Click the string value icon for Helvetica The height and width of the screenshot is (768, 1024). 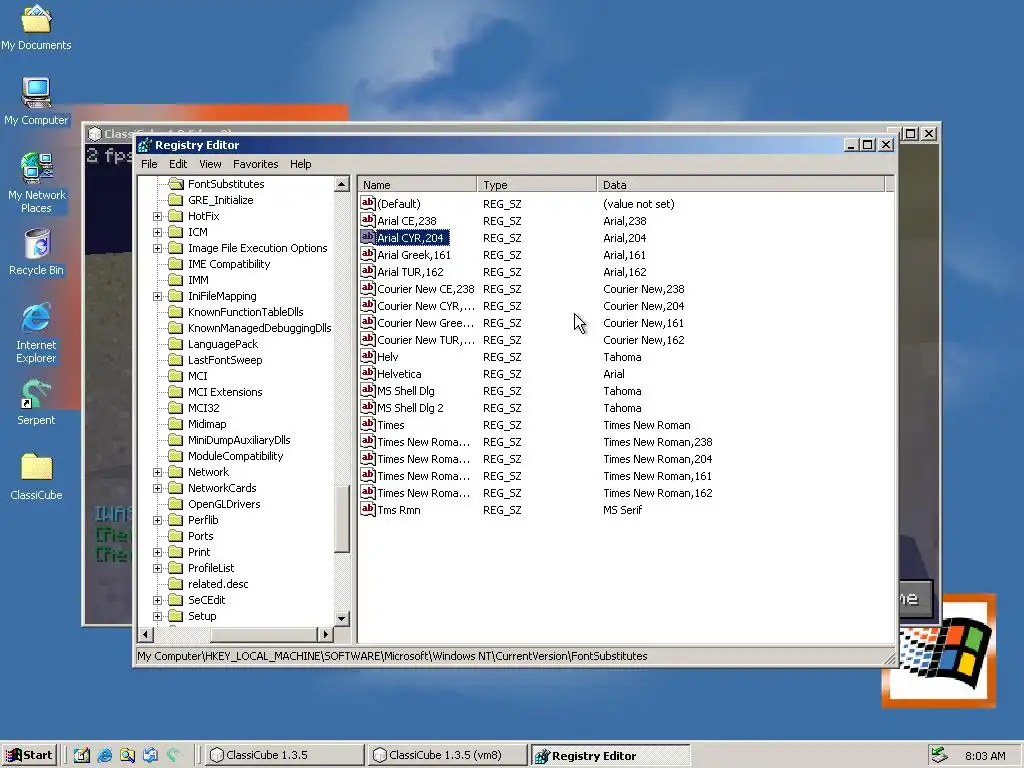368,374
